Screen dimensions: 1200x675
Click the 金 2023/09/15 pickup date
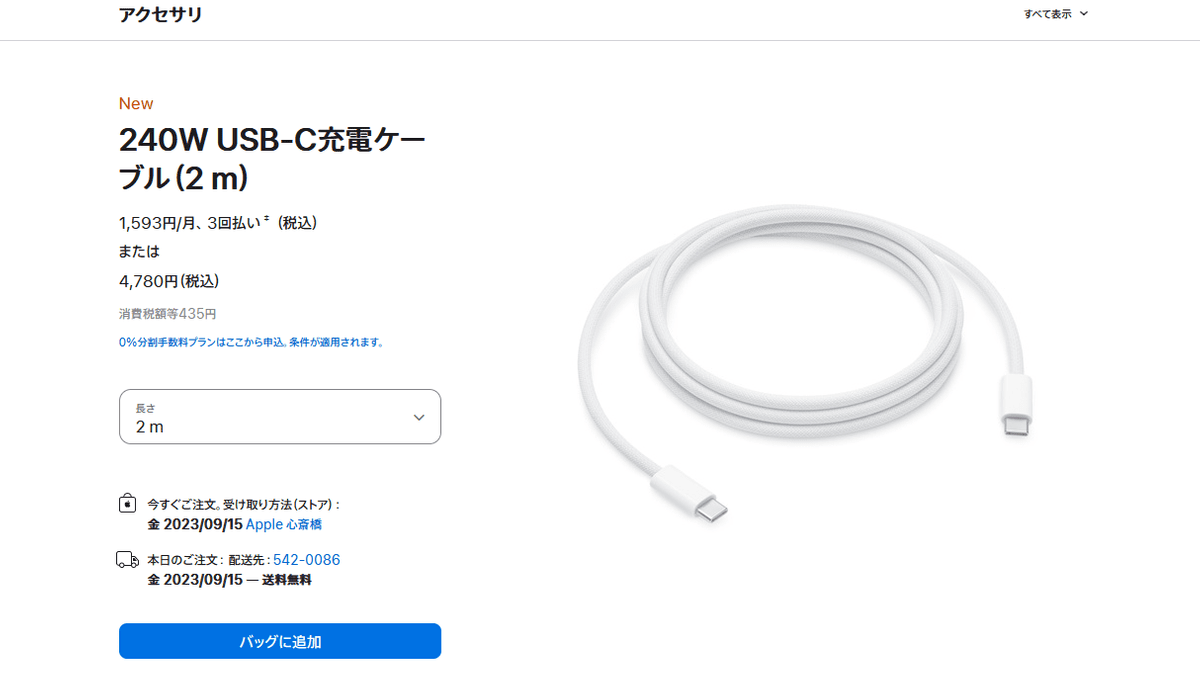[197, 523]
